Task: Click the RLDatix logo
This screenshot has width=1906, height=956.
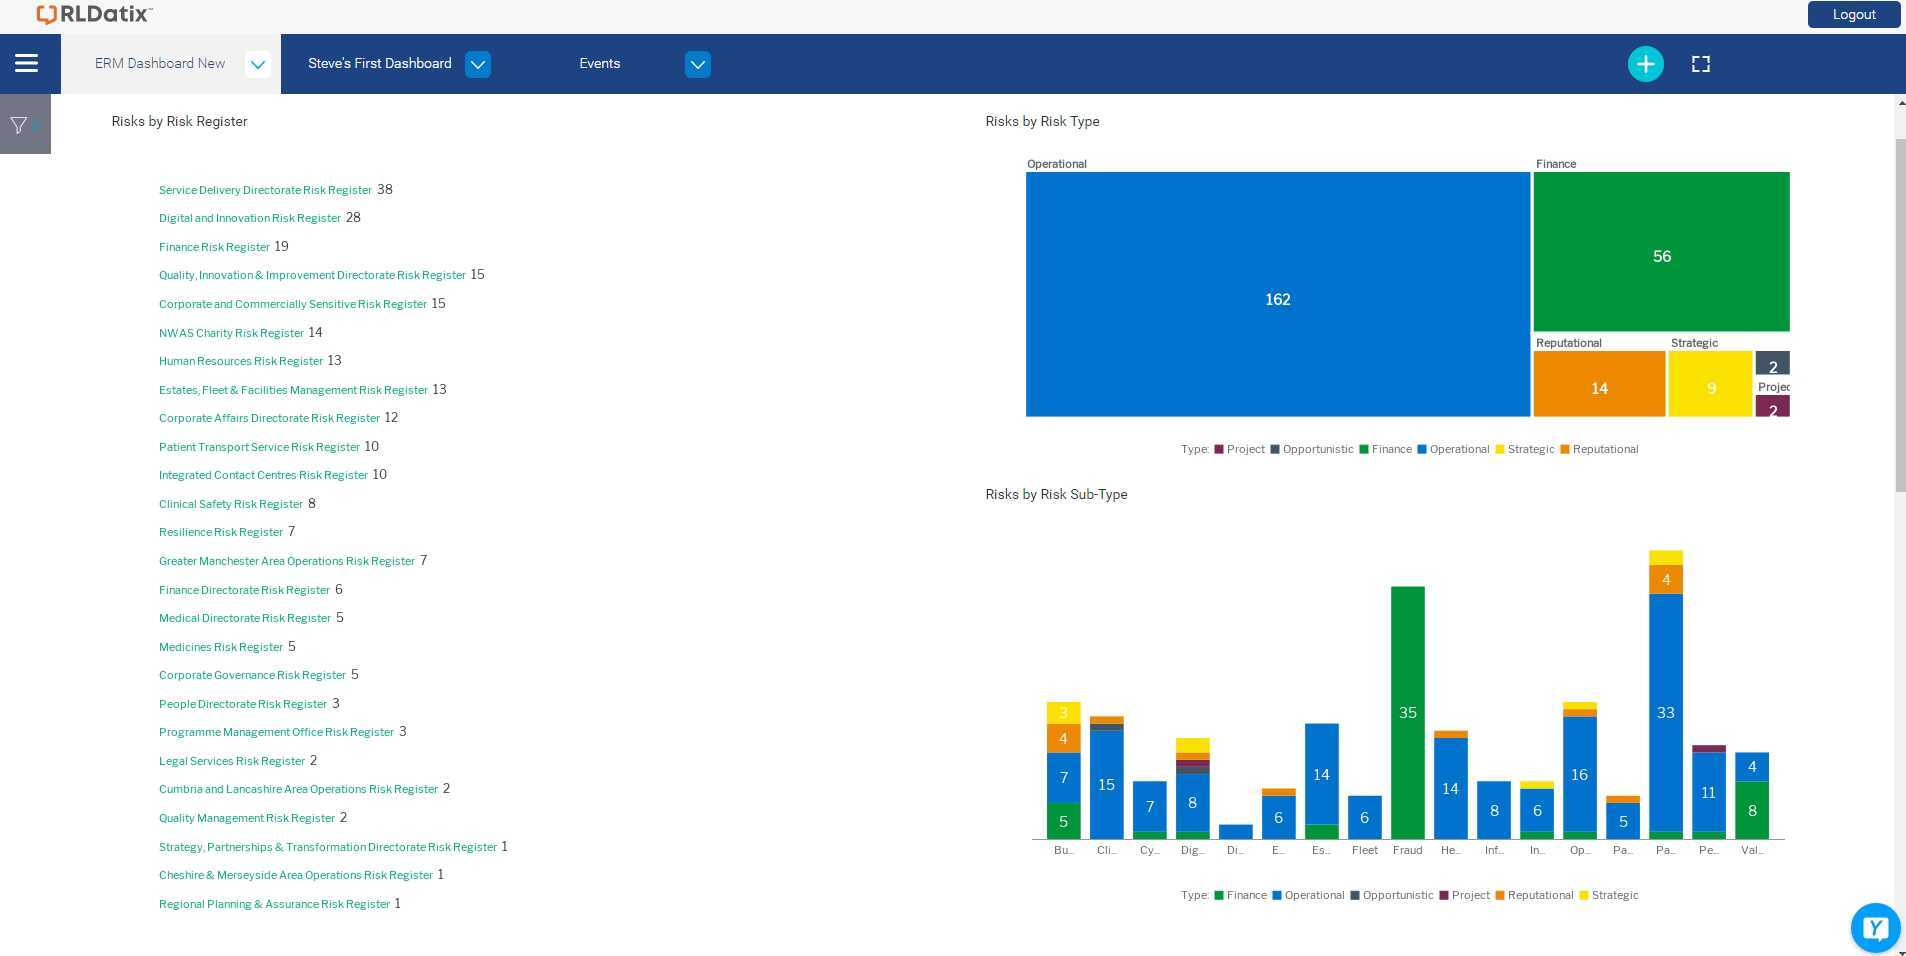Action: click(x=90, y=14)
